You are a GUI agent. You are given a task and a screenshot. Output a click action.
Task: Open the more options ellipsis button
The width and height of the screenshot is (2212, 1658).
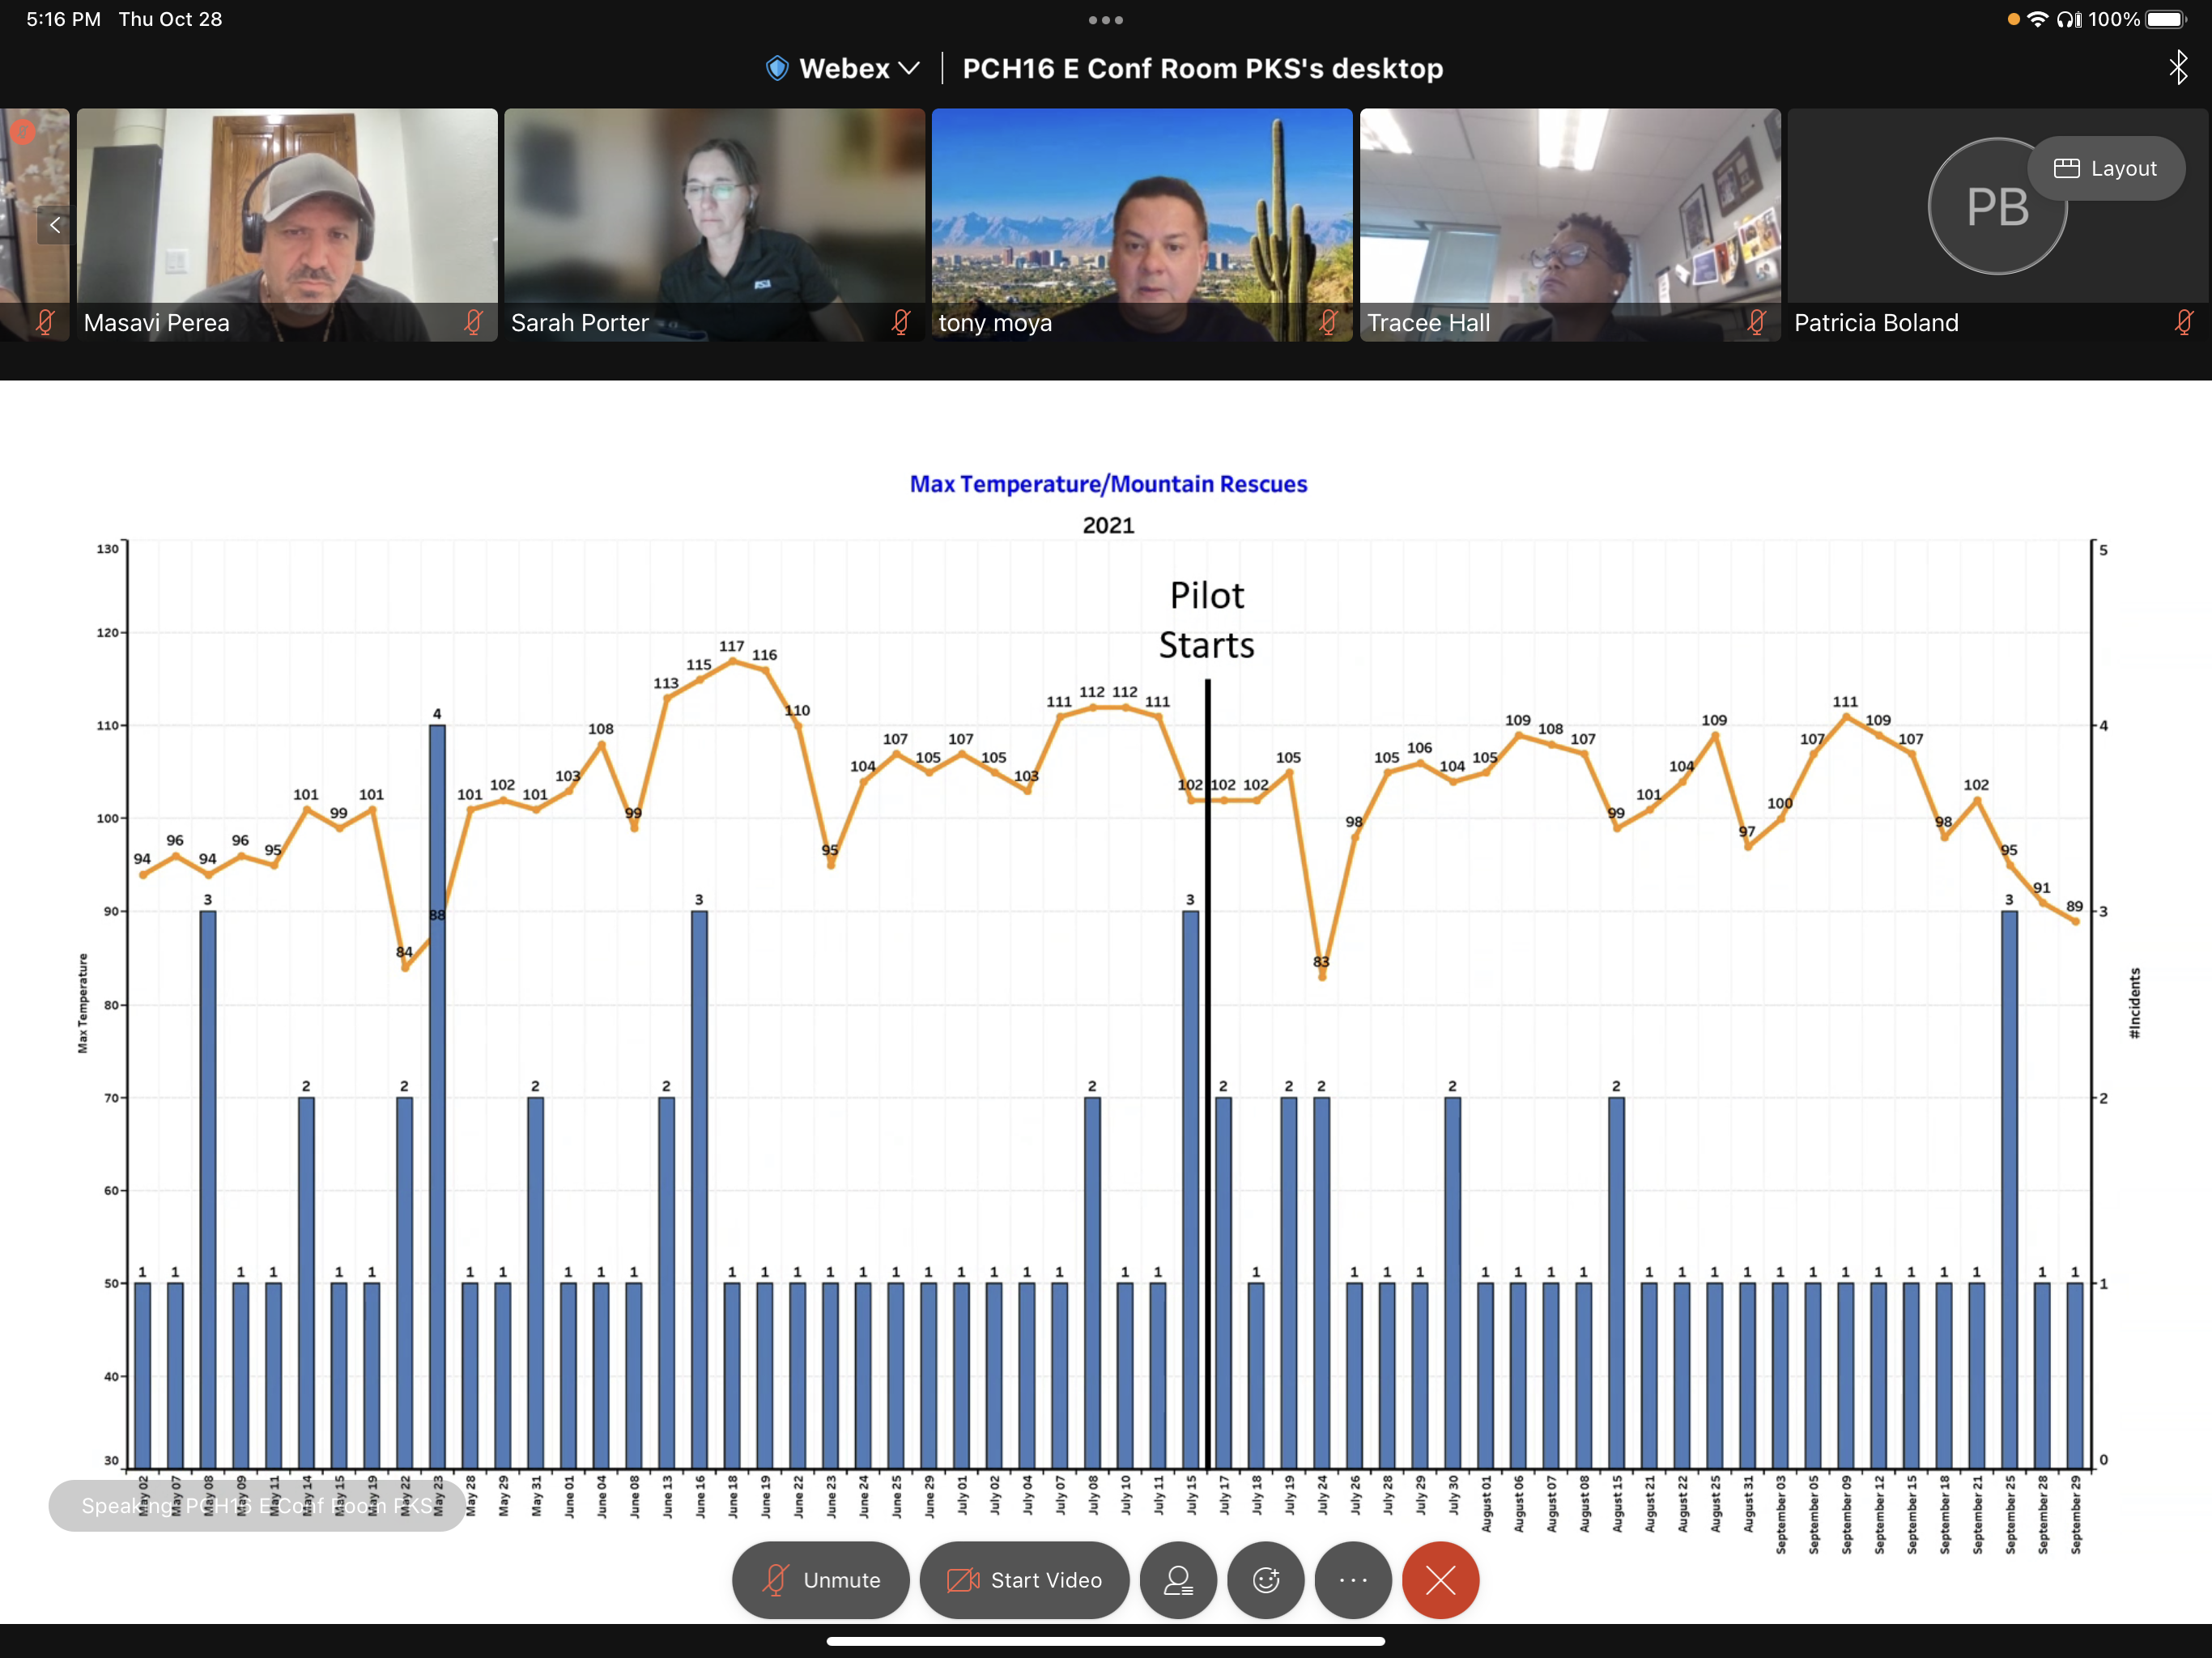[1352, 1579]
